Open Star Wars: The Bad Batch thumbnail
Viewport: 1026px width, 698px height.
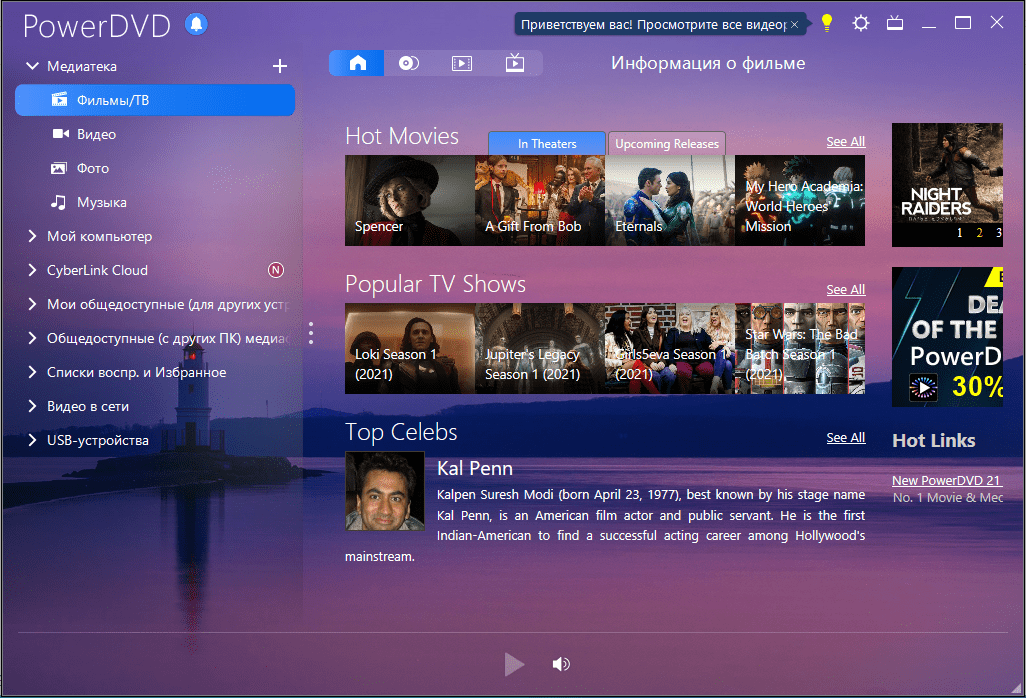[800, 348]
